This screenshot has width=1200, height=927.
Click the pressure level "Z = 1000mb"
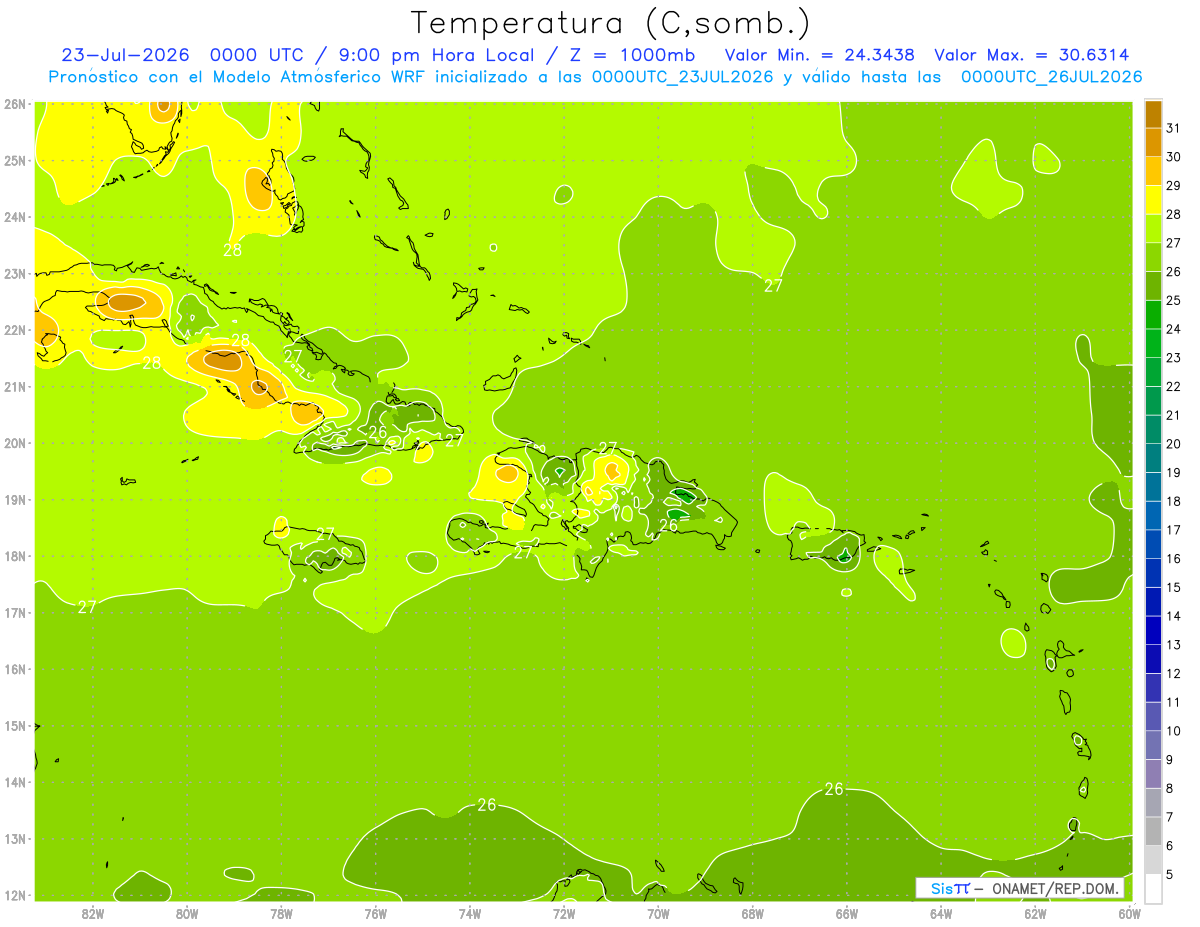coord(632,55)
